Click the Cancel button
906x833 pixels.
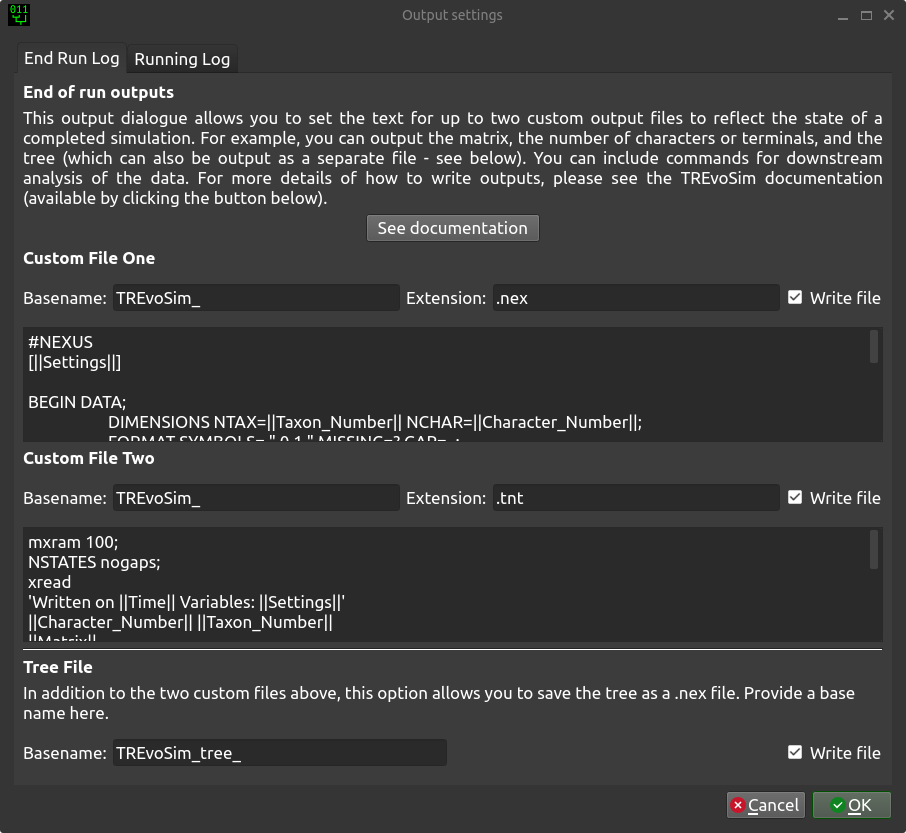click(x=766, y=805)
